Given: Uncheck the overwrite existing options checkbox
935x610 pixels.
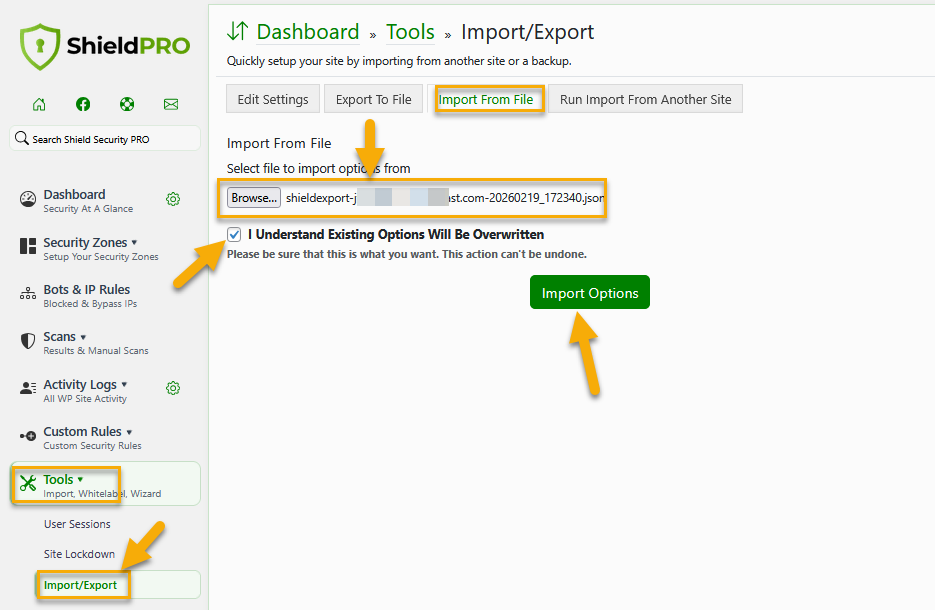Looking at the screenshot, I should 234,234.
